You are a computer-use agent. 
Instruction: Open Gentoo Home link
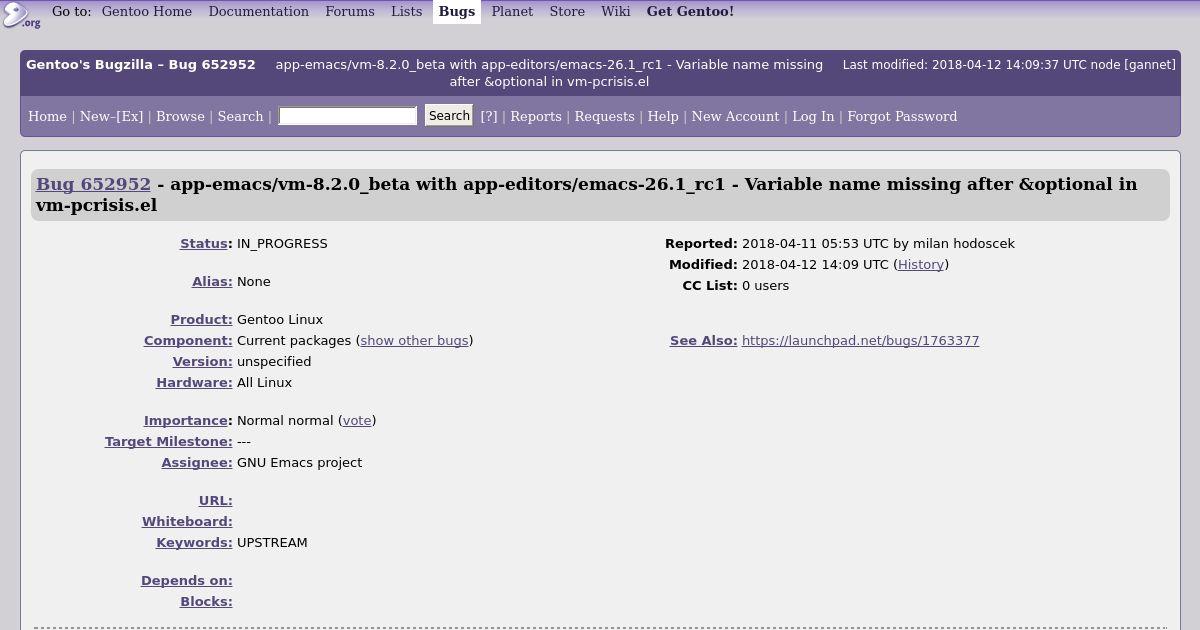coord(147,12)
